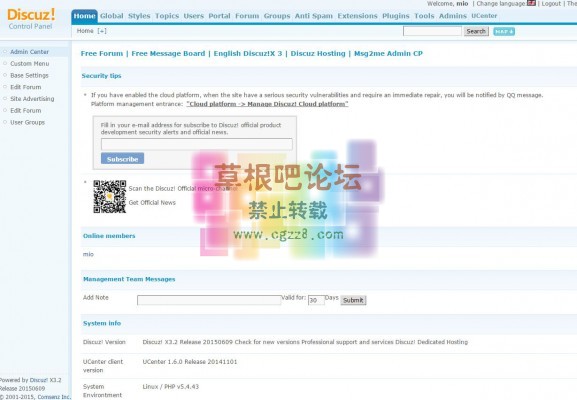Click the Search button
The width and height of the screenshot is (577, 400).
coord(476,31)
